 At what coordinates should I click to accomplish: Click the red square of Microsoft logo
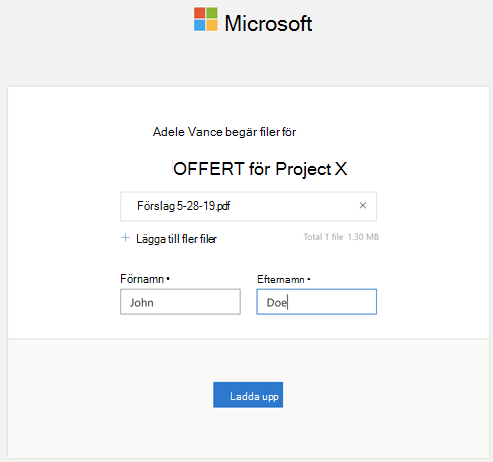(x=199, y=13)
